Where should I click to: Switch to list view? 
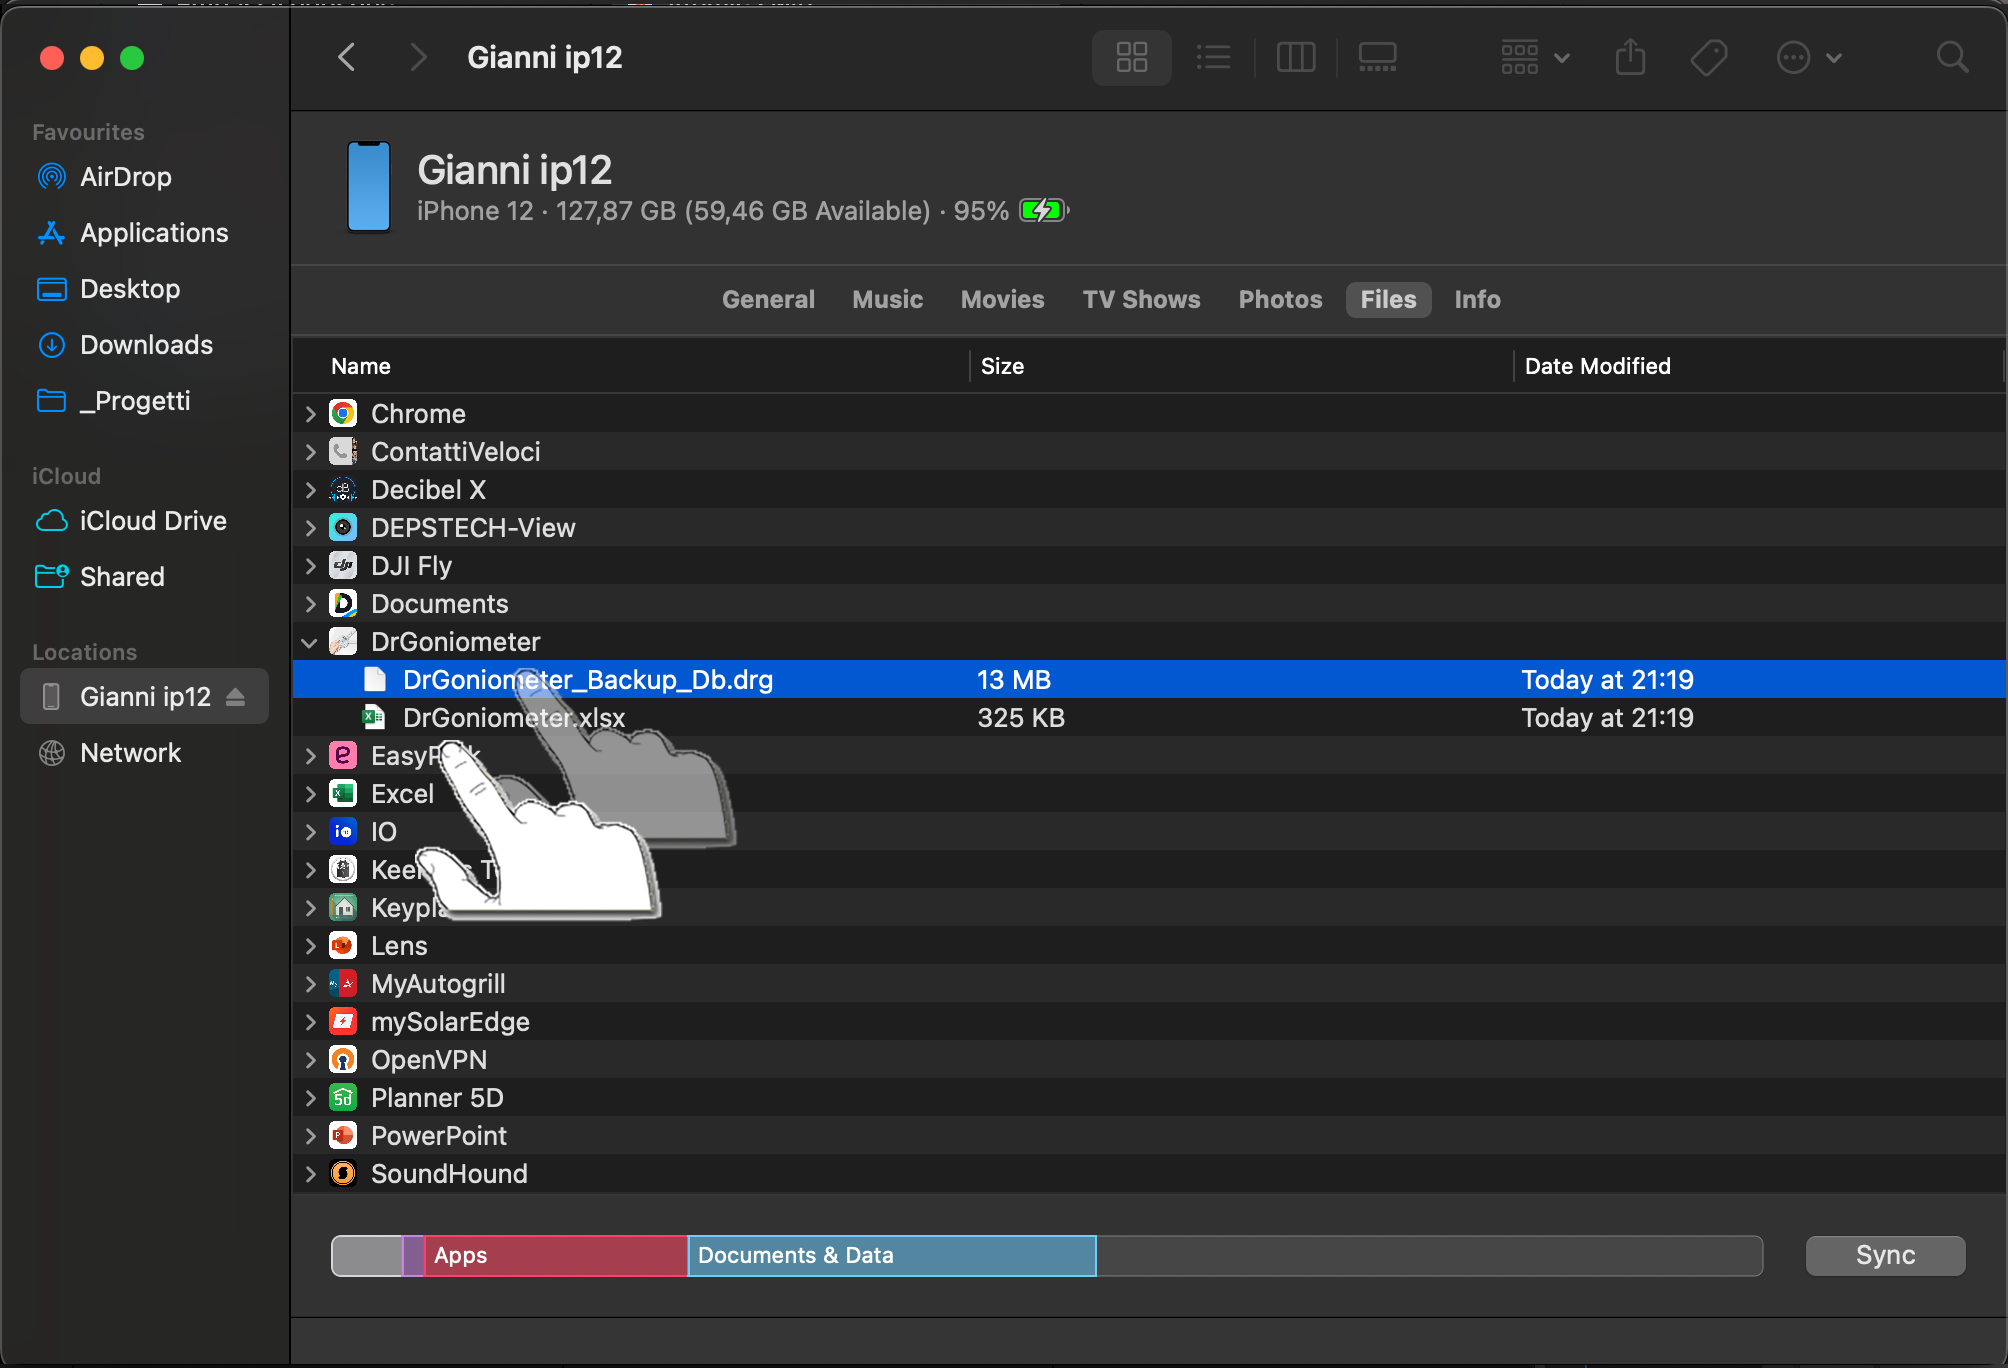click(1213, 57)
